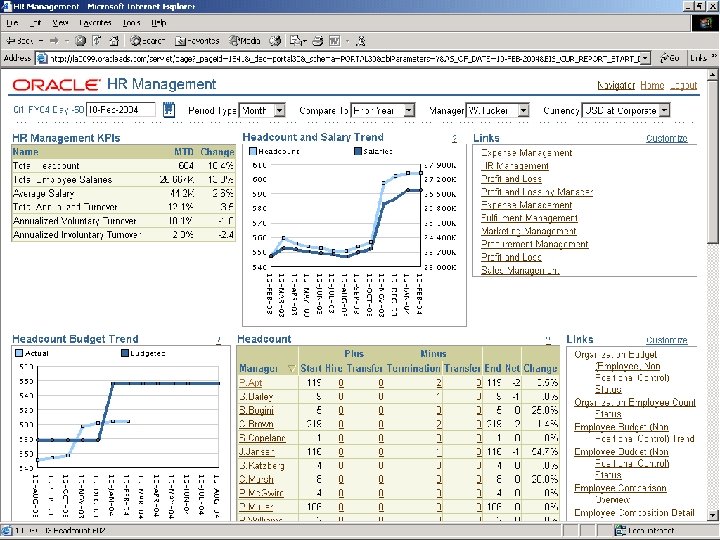720x540 pixels.
Task: Click the Go button next to address
Action: point(669,58)
